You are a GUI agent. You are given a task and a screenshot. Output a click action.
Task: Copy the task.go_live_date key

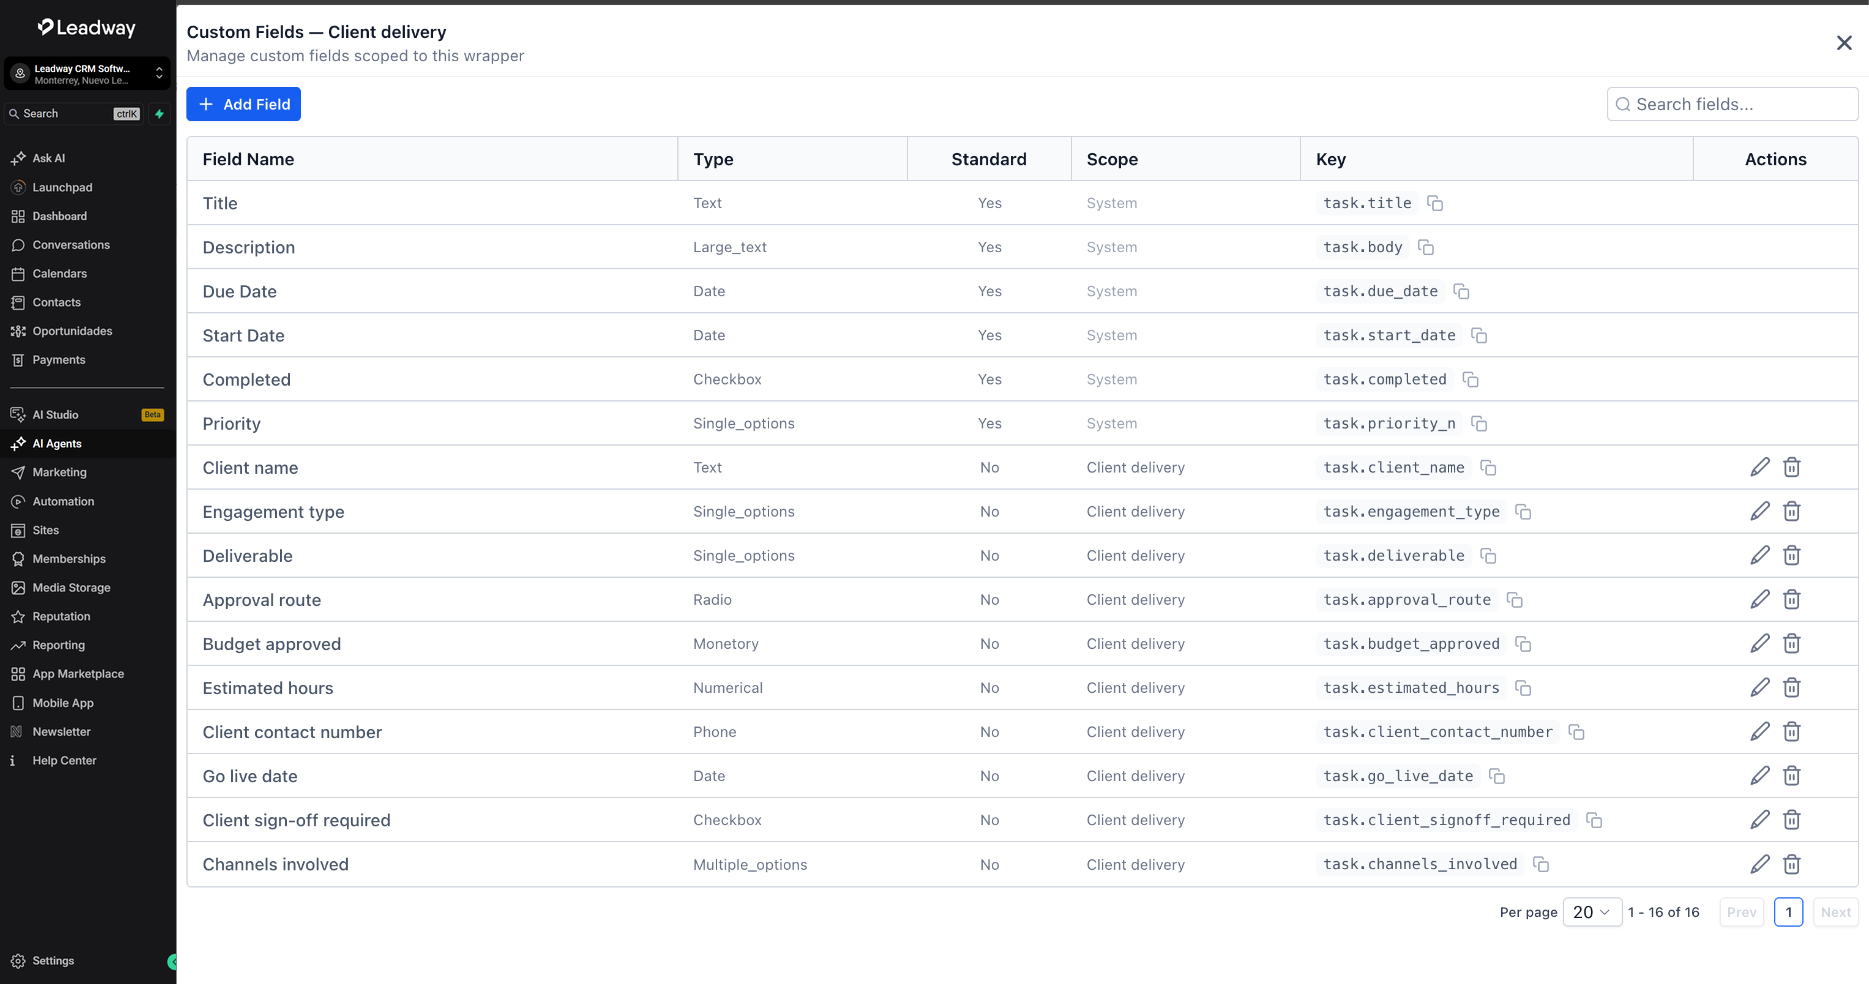(1497, 776)
